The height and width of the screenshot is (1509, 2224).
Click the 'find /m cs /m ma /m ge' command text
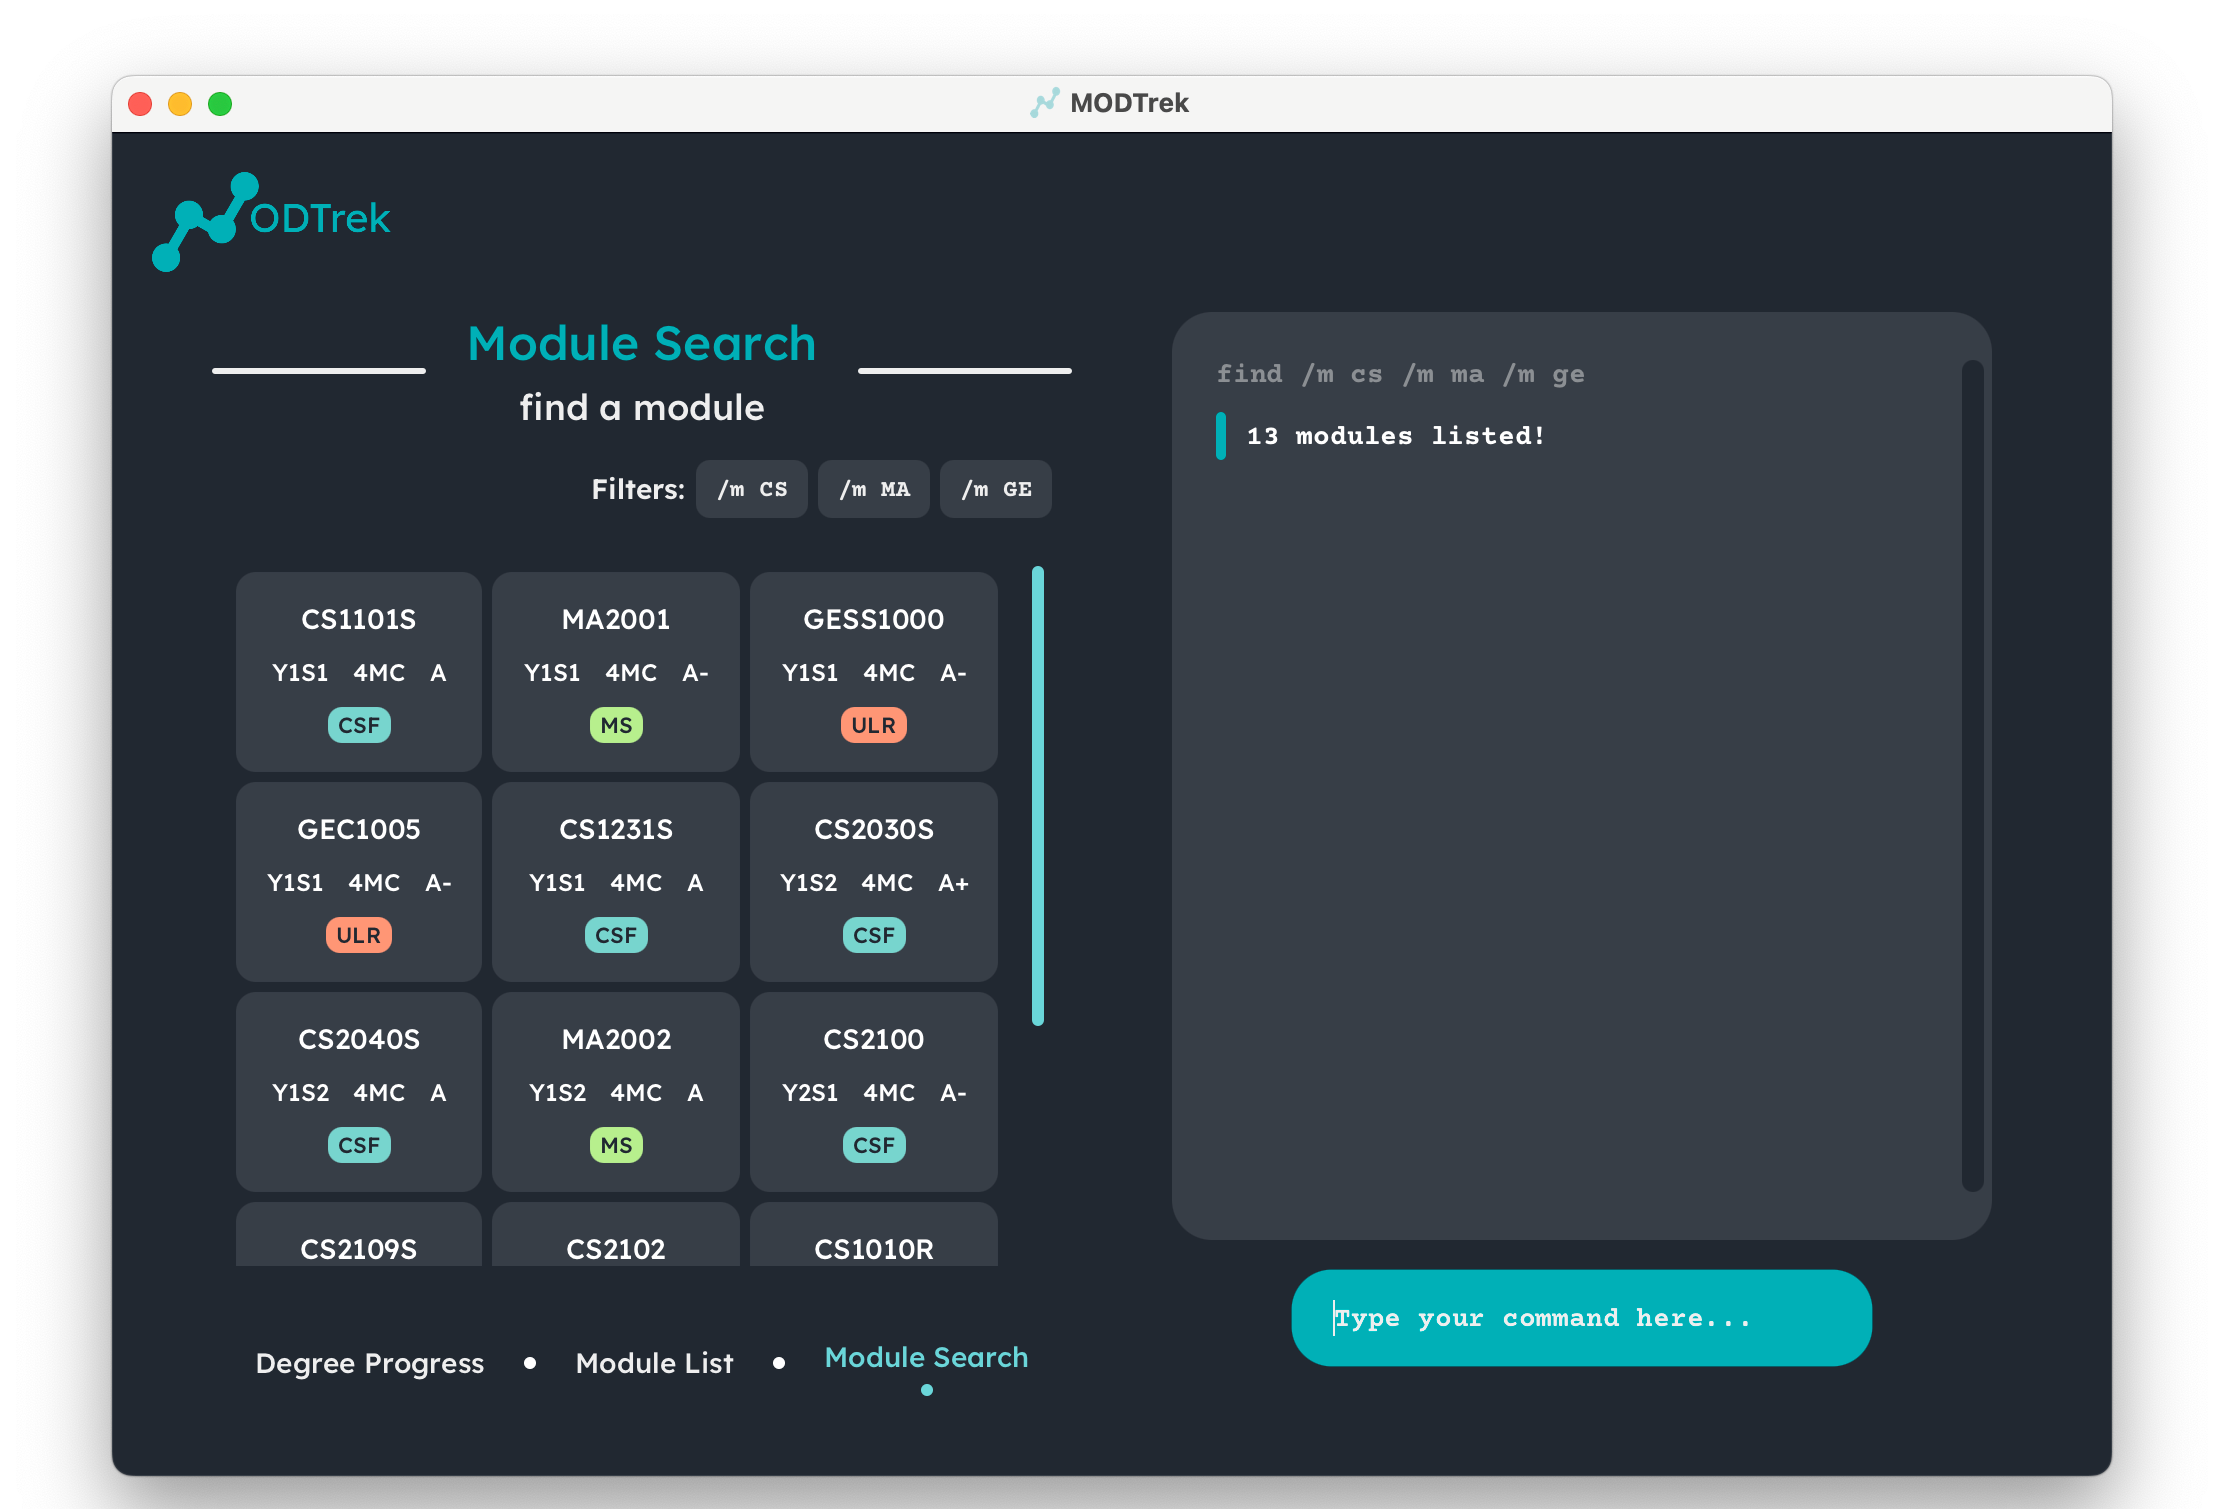[x=1401, y=374]
